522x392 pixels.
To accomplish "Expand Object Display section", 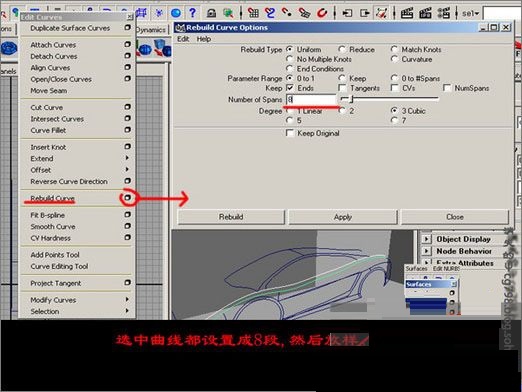I will [x=426, y=239].
